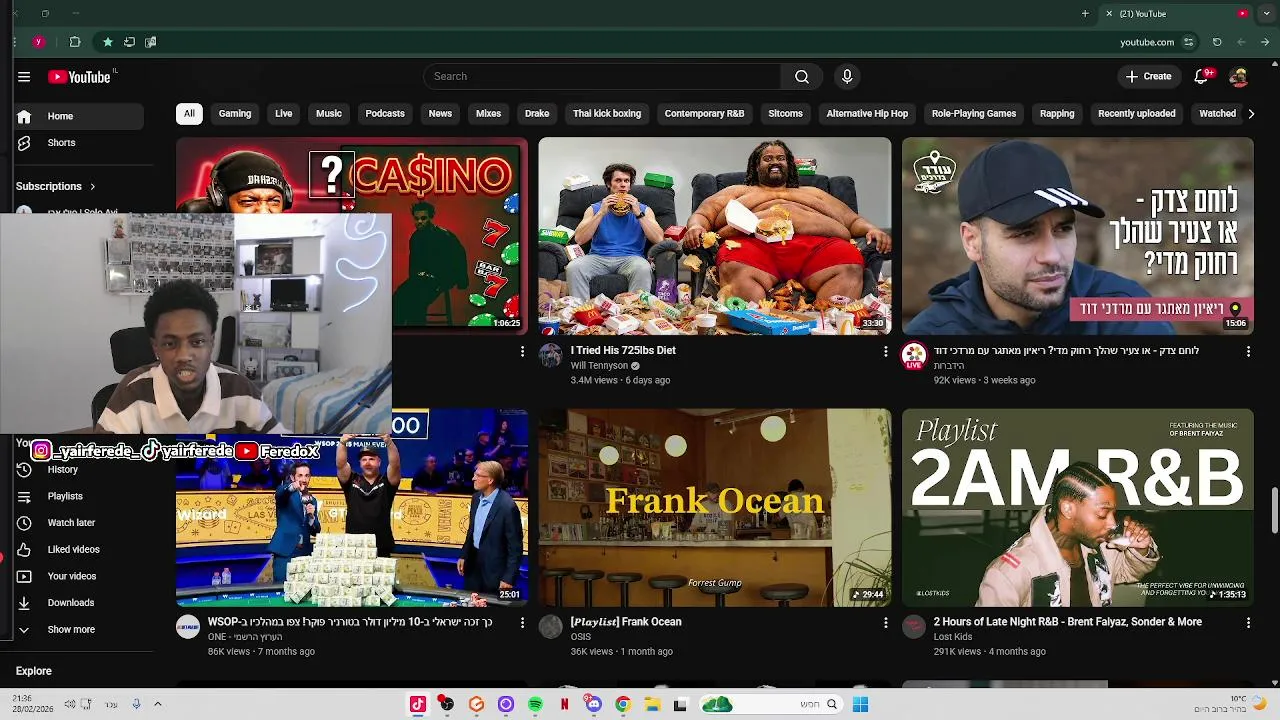Open the YouTube hamburger guide menu
The height and width of the screenshot is (720, 1280).
pos(24,77)
